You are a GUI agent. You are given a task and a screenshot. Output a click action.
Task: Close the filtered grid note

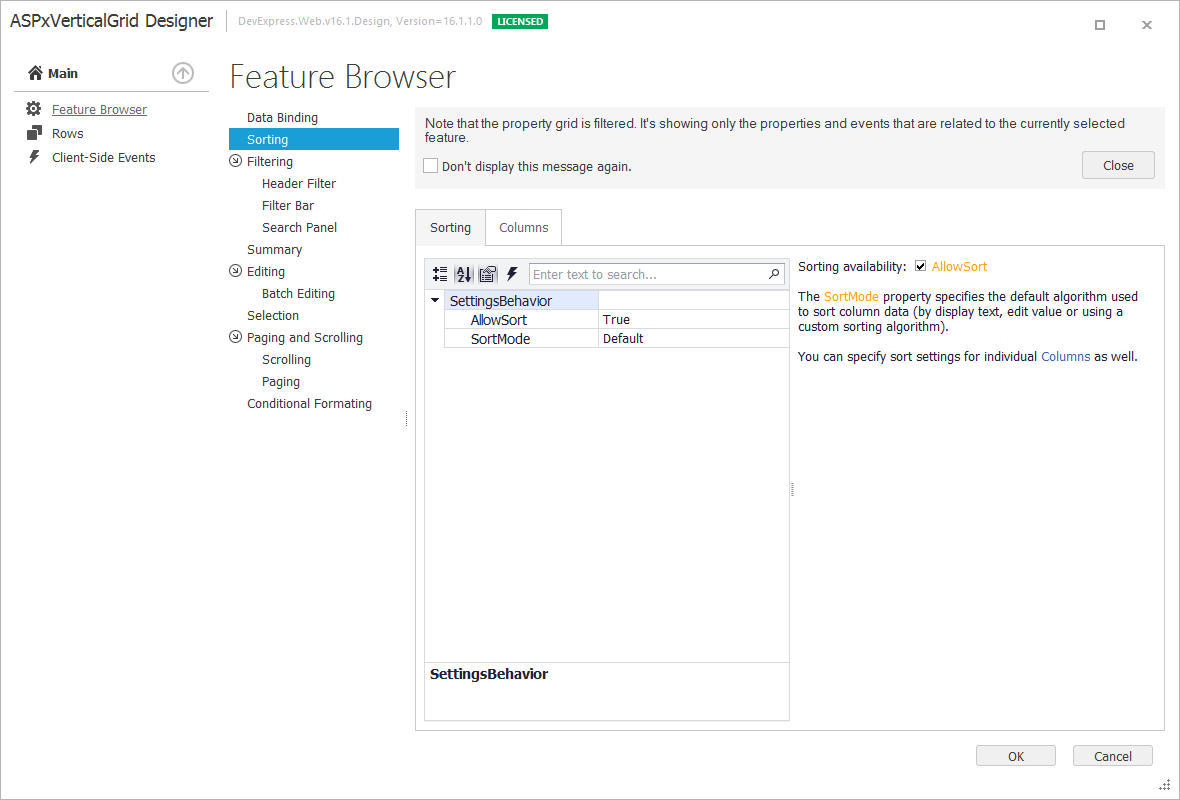(1118, 166)
